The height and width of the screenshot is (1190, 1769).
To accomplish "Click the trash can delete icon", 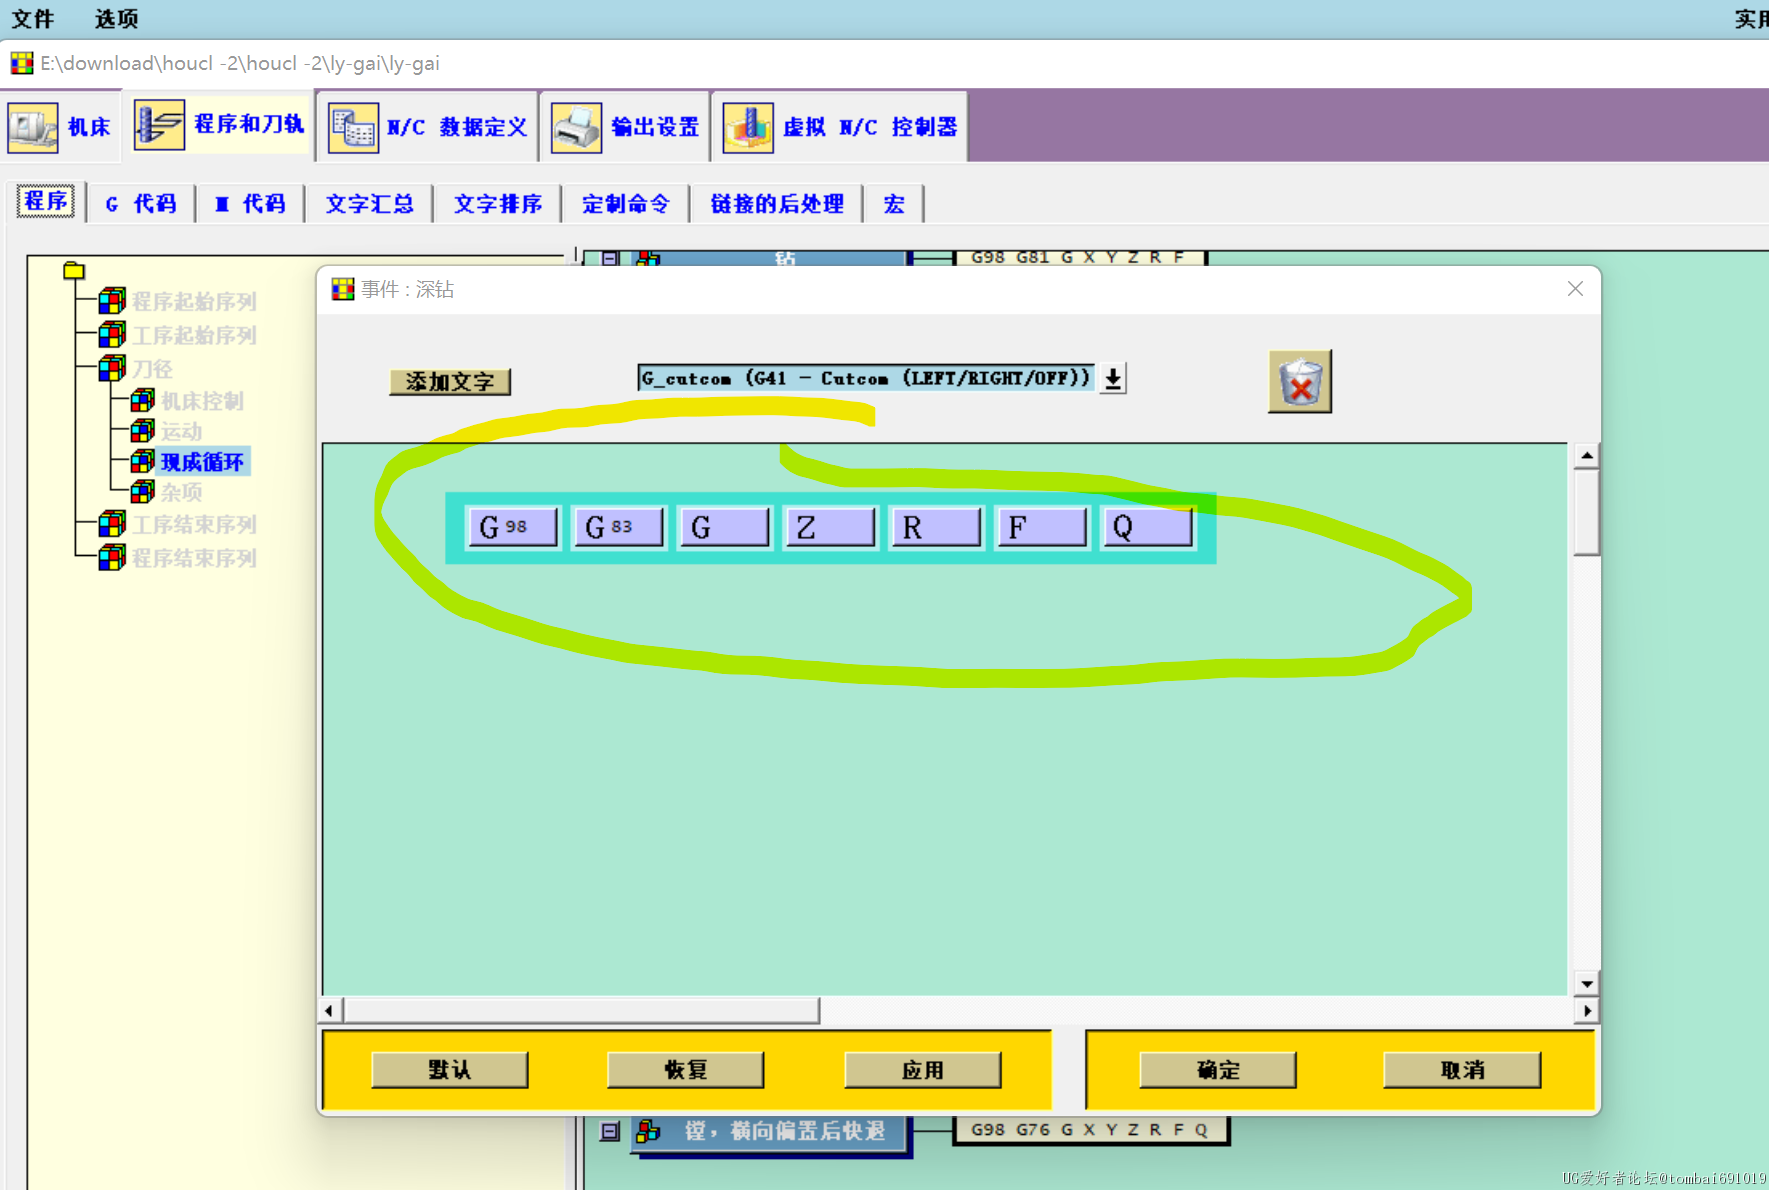I will tap(1300, 381).
